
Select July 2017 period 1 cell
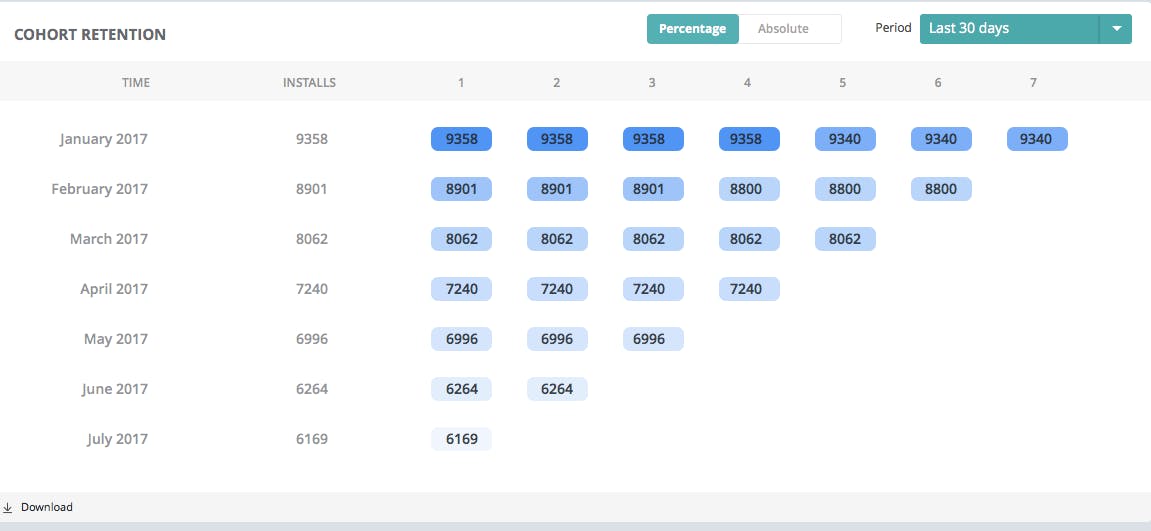(461, 439)
